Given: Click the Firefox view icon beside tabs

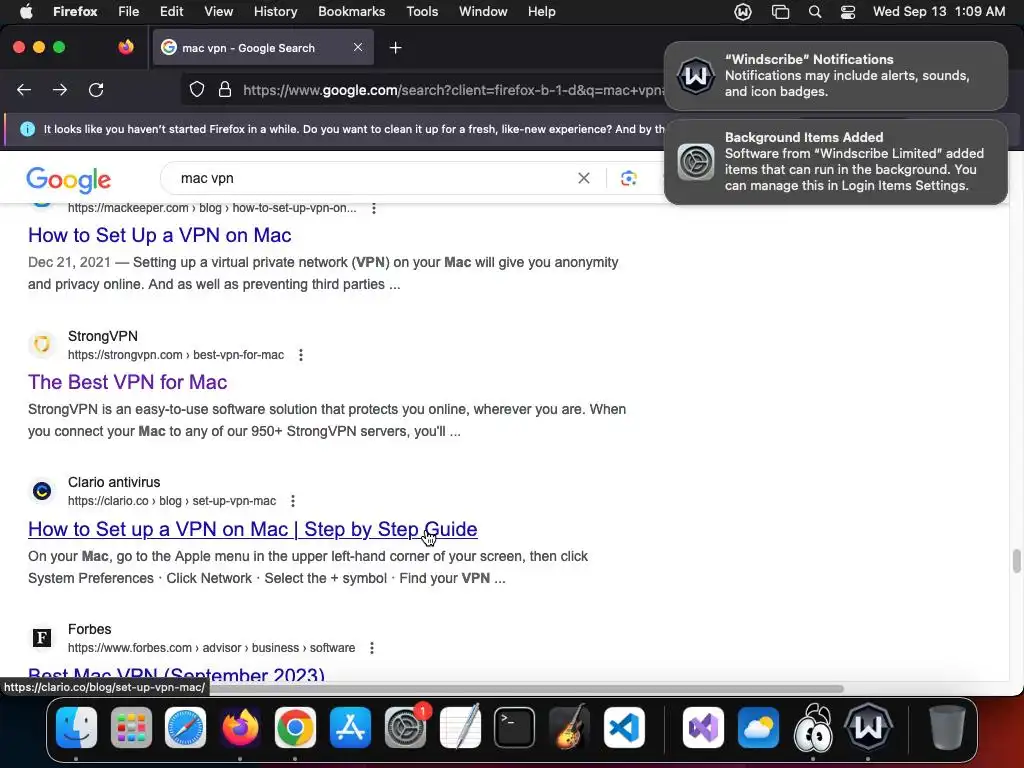Looking at the screenshot, I should [x=126, y=47].
